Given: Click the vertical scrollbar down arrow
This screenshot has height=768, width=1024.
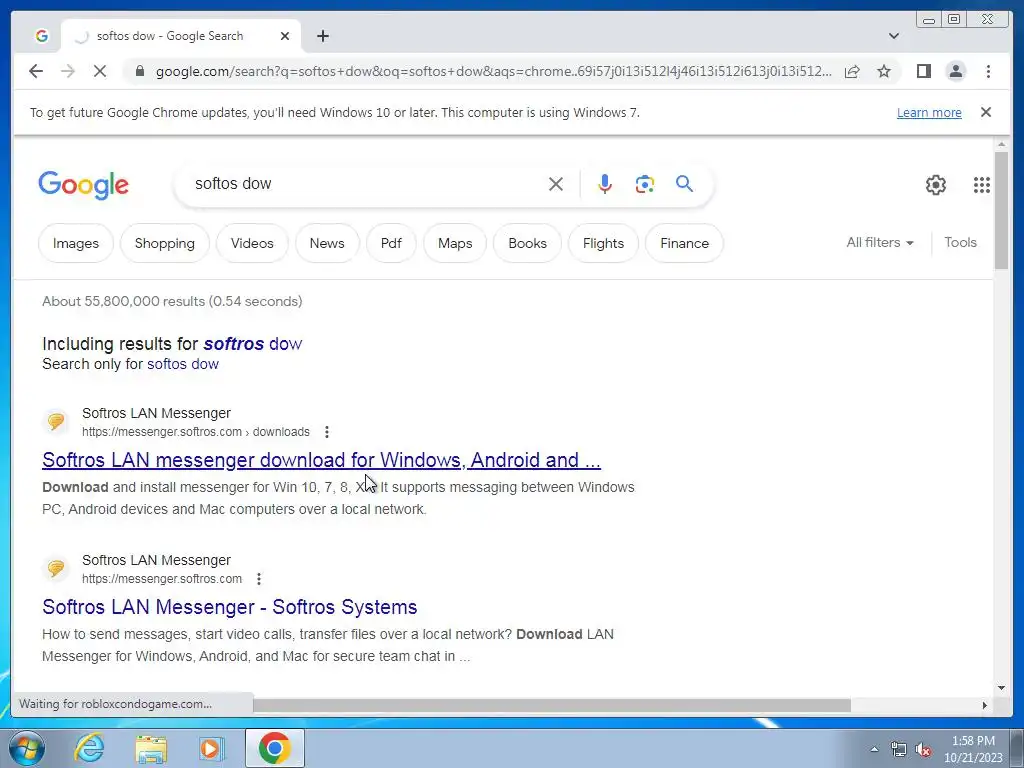Looking at the screenshot, I should 1001,687.
